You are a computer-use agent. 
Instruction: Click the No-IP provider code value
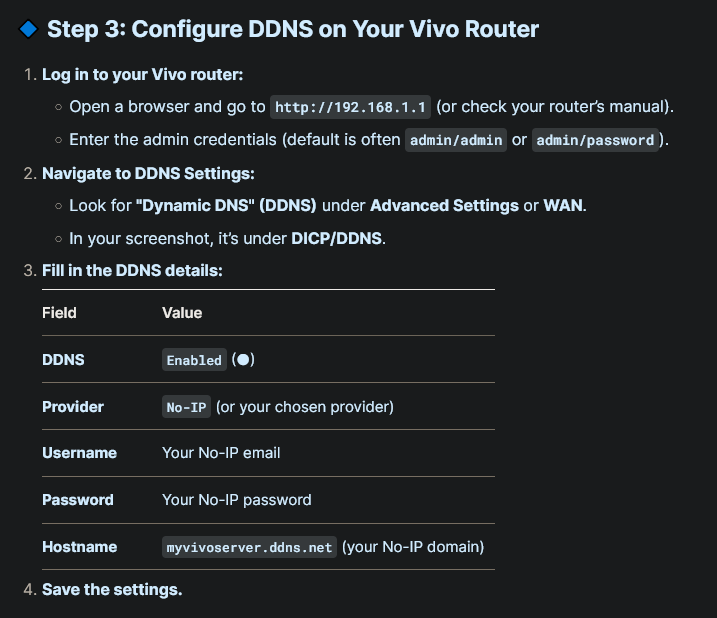(x=186, y=407)
